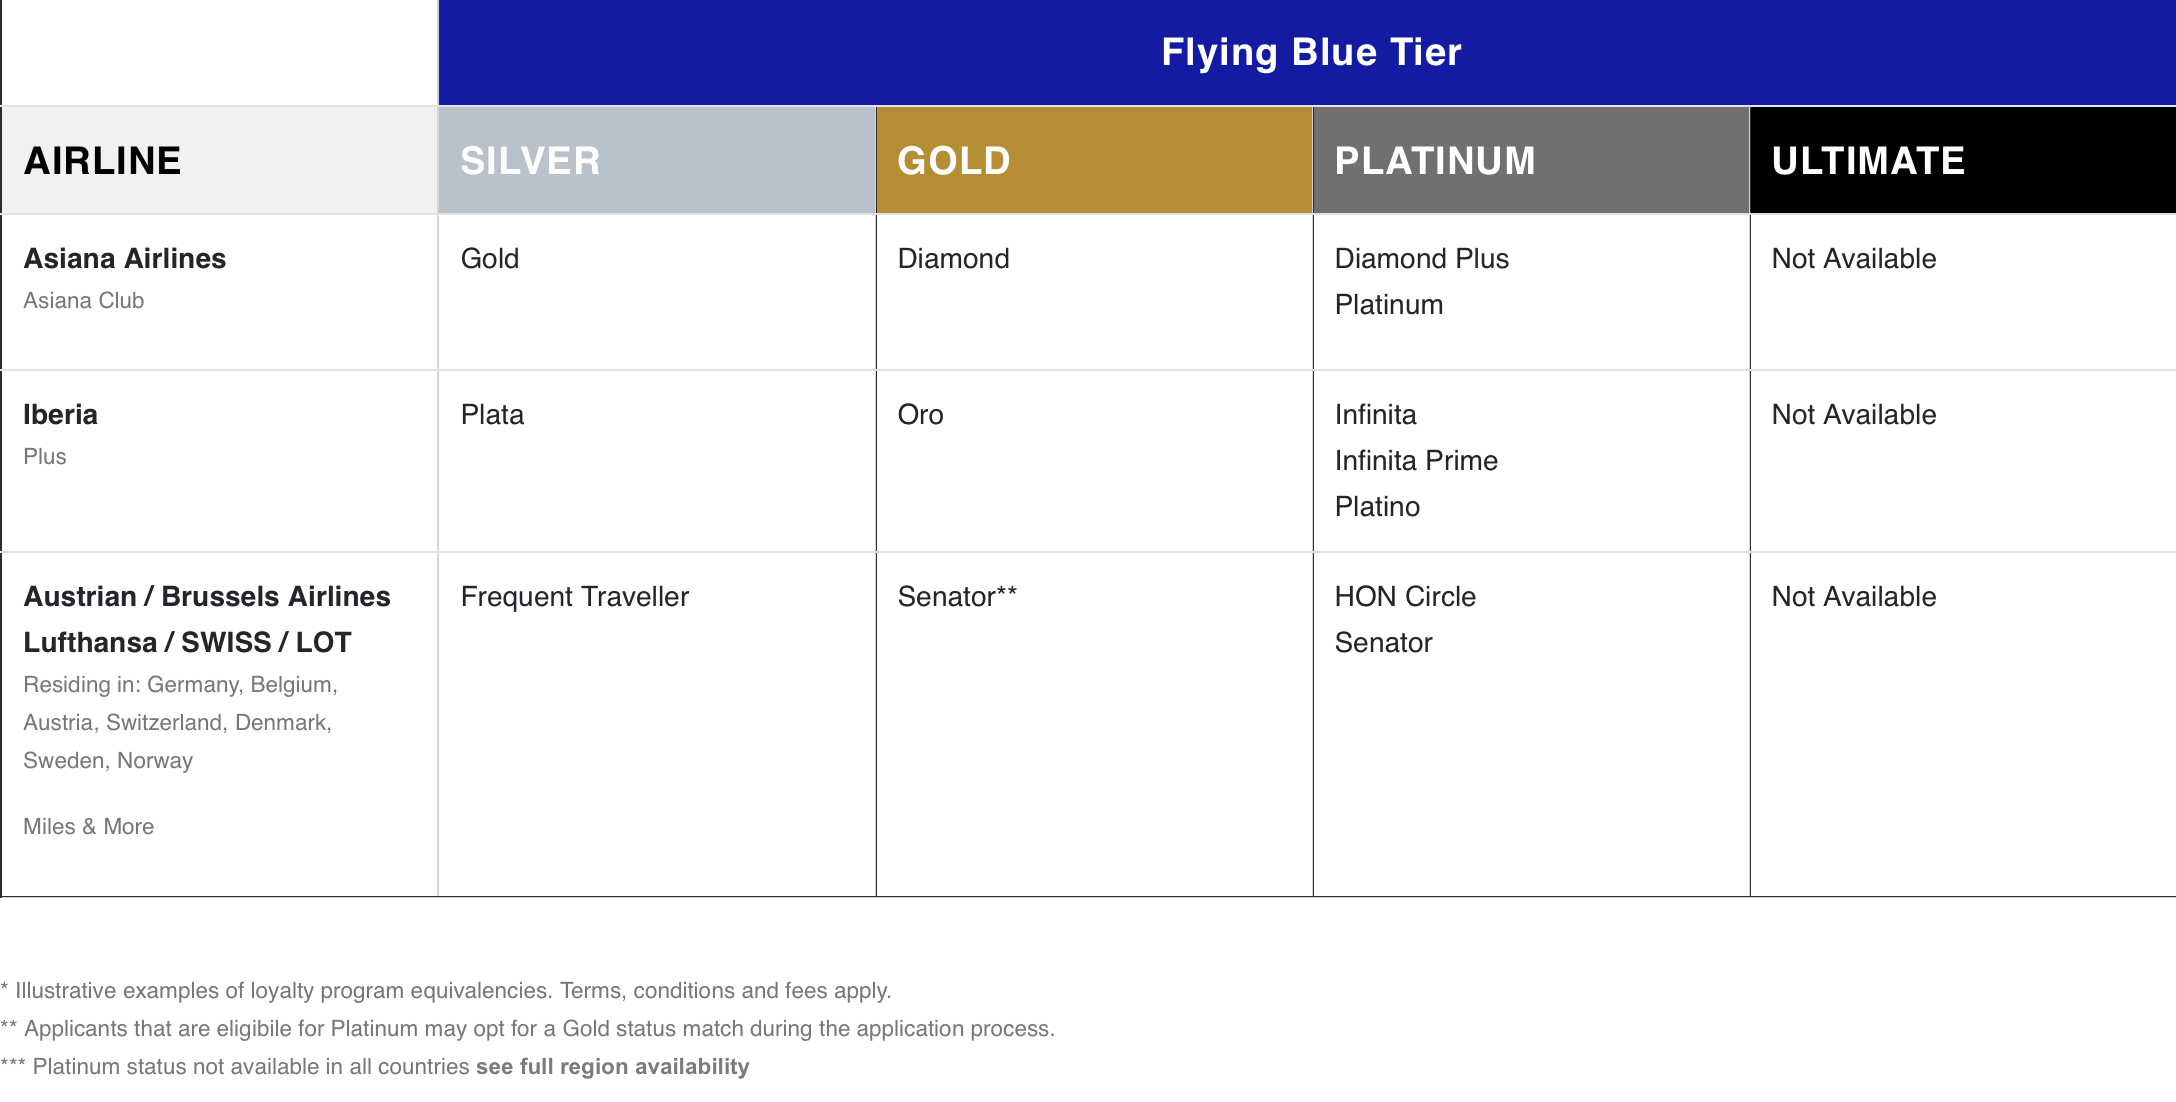Viewport: 2176px width, 1102px height.
Task: Select the Lufthansa / SWISS / LOT heading
Action: (187, 643)
